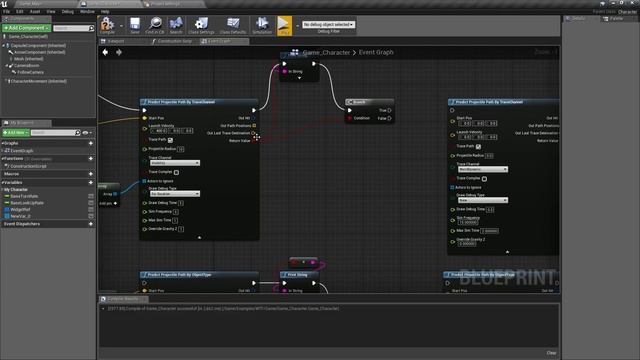Toggle BaseLookUpRate variable visibility

(91, 203)
